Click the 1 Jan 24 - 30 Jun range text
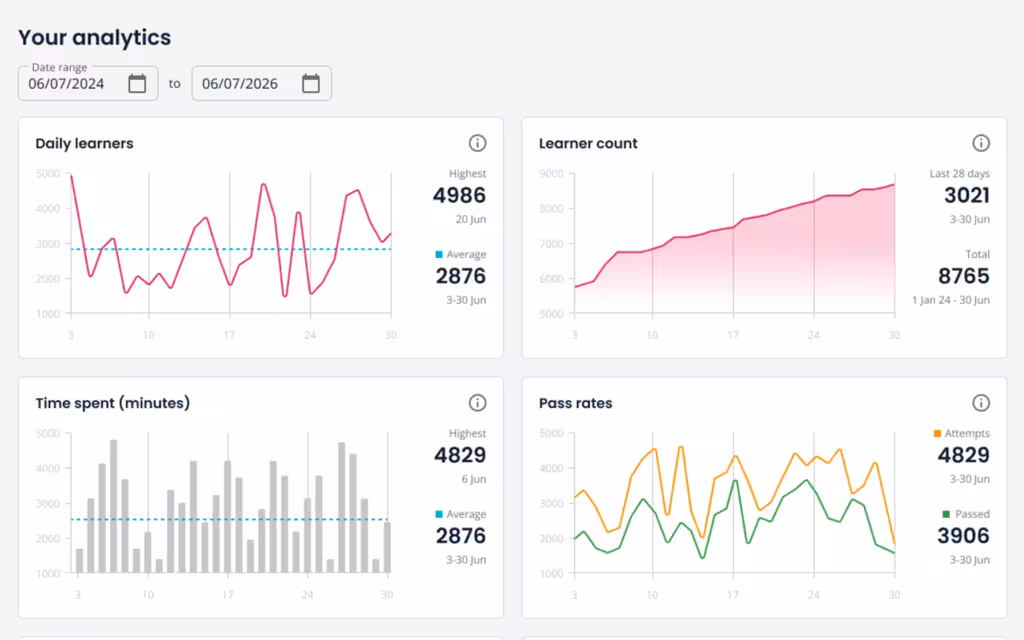The width and height of the screenshot is (1024, 640). pos(951,300)
